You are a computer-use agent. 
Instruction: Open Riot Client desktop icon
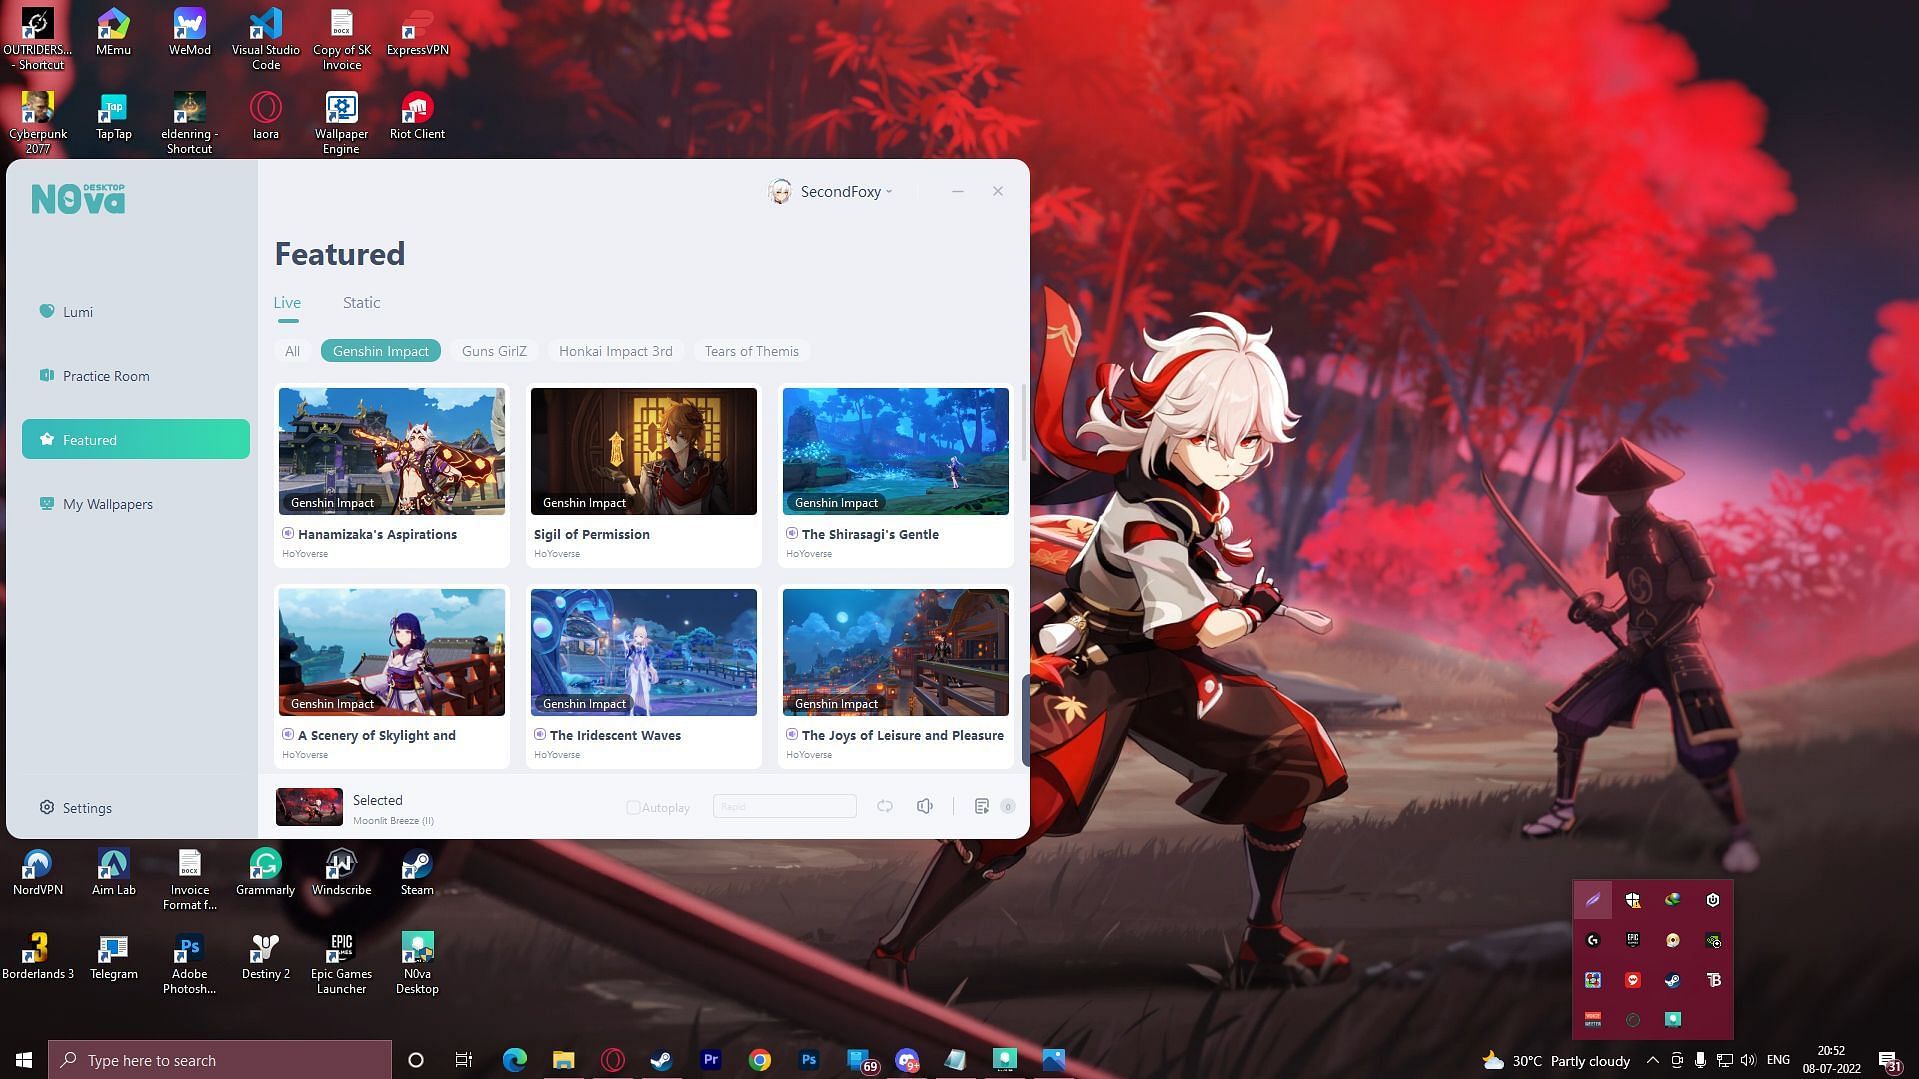point(417,116)
